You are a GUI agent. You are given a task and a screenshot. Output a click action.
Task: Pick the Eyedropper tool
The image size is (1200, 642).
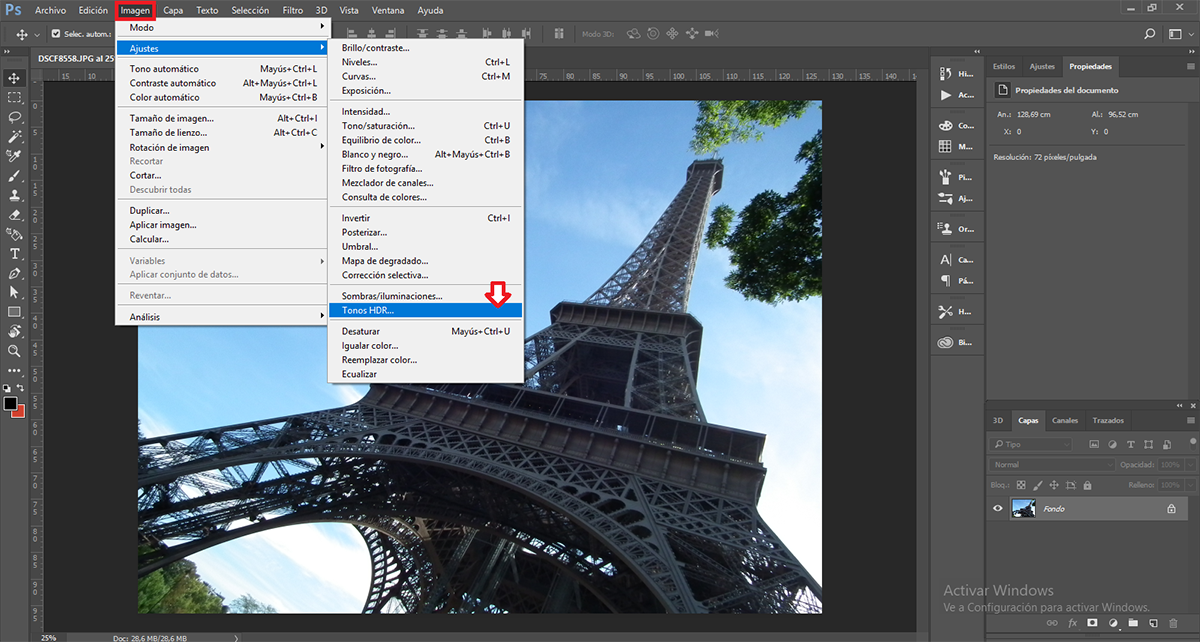coord(15,156)
